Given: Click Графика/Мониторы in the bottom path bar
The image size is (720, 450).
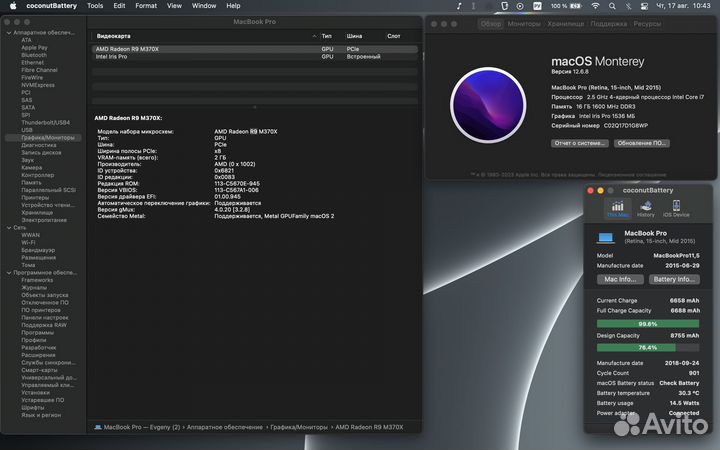Looking at the screenshot, I should pos(299,427).
